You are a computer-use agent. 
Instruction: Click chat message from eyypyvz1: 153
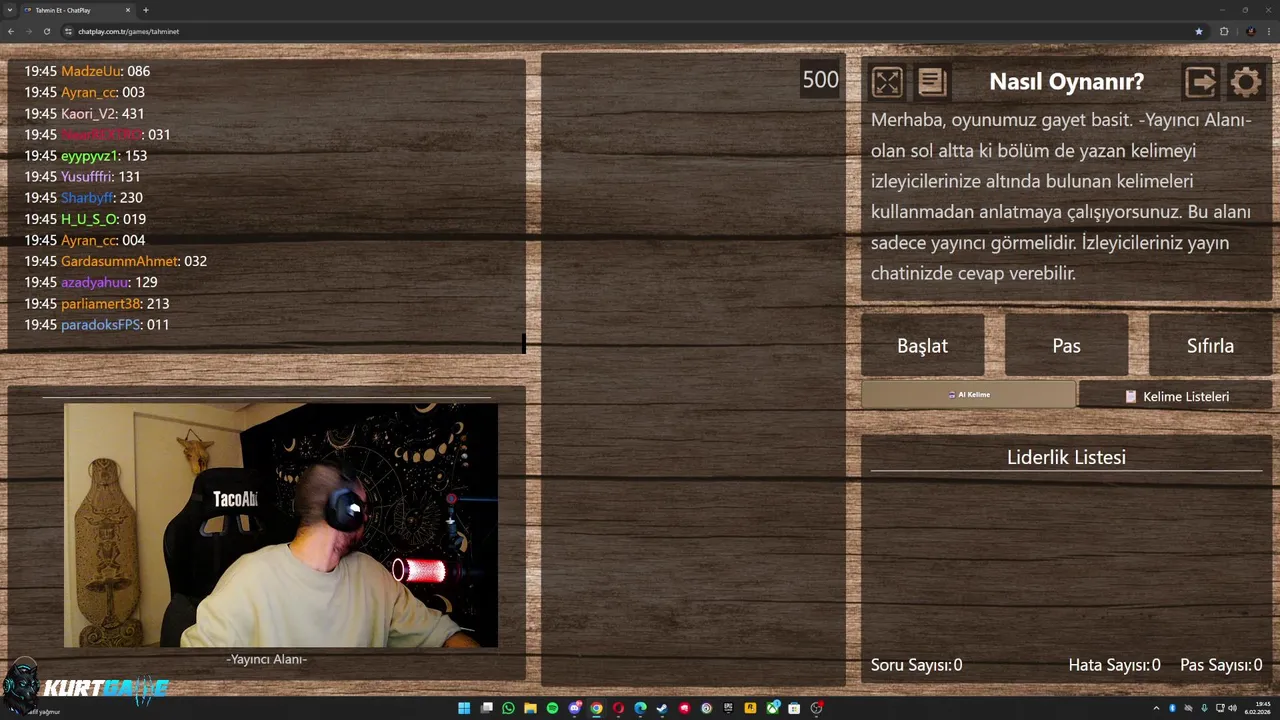coord(86,155)
